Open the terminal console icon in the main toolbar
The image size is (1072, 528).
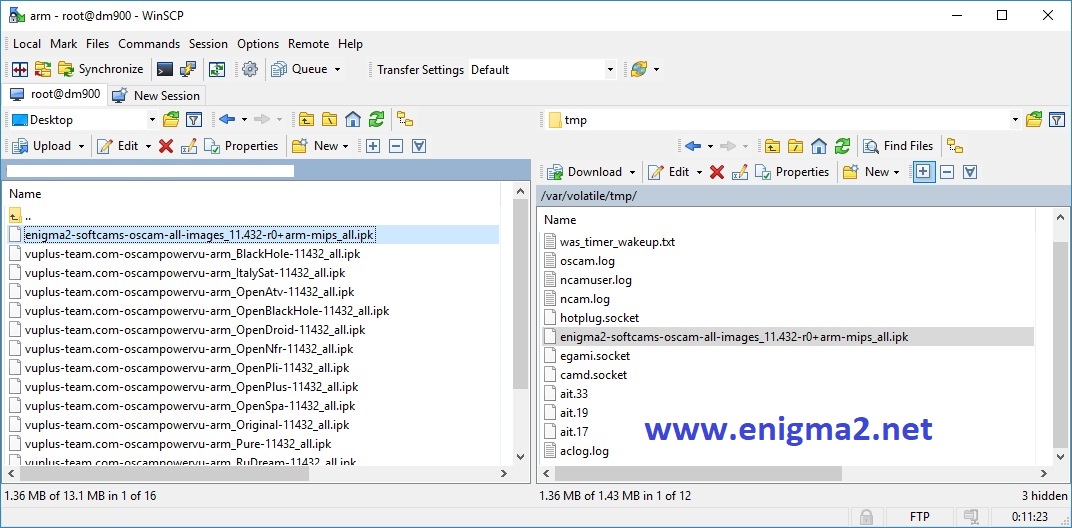[164, 69]
